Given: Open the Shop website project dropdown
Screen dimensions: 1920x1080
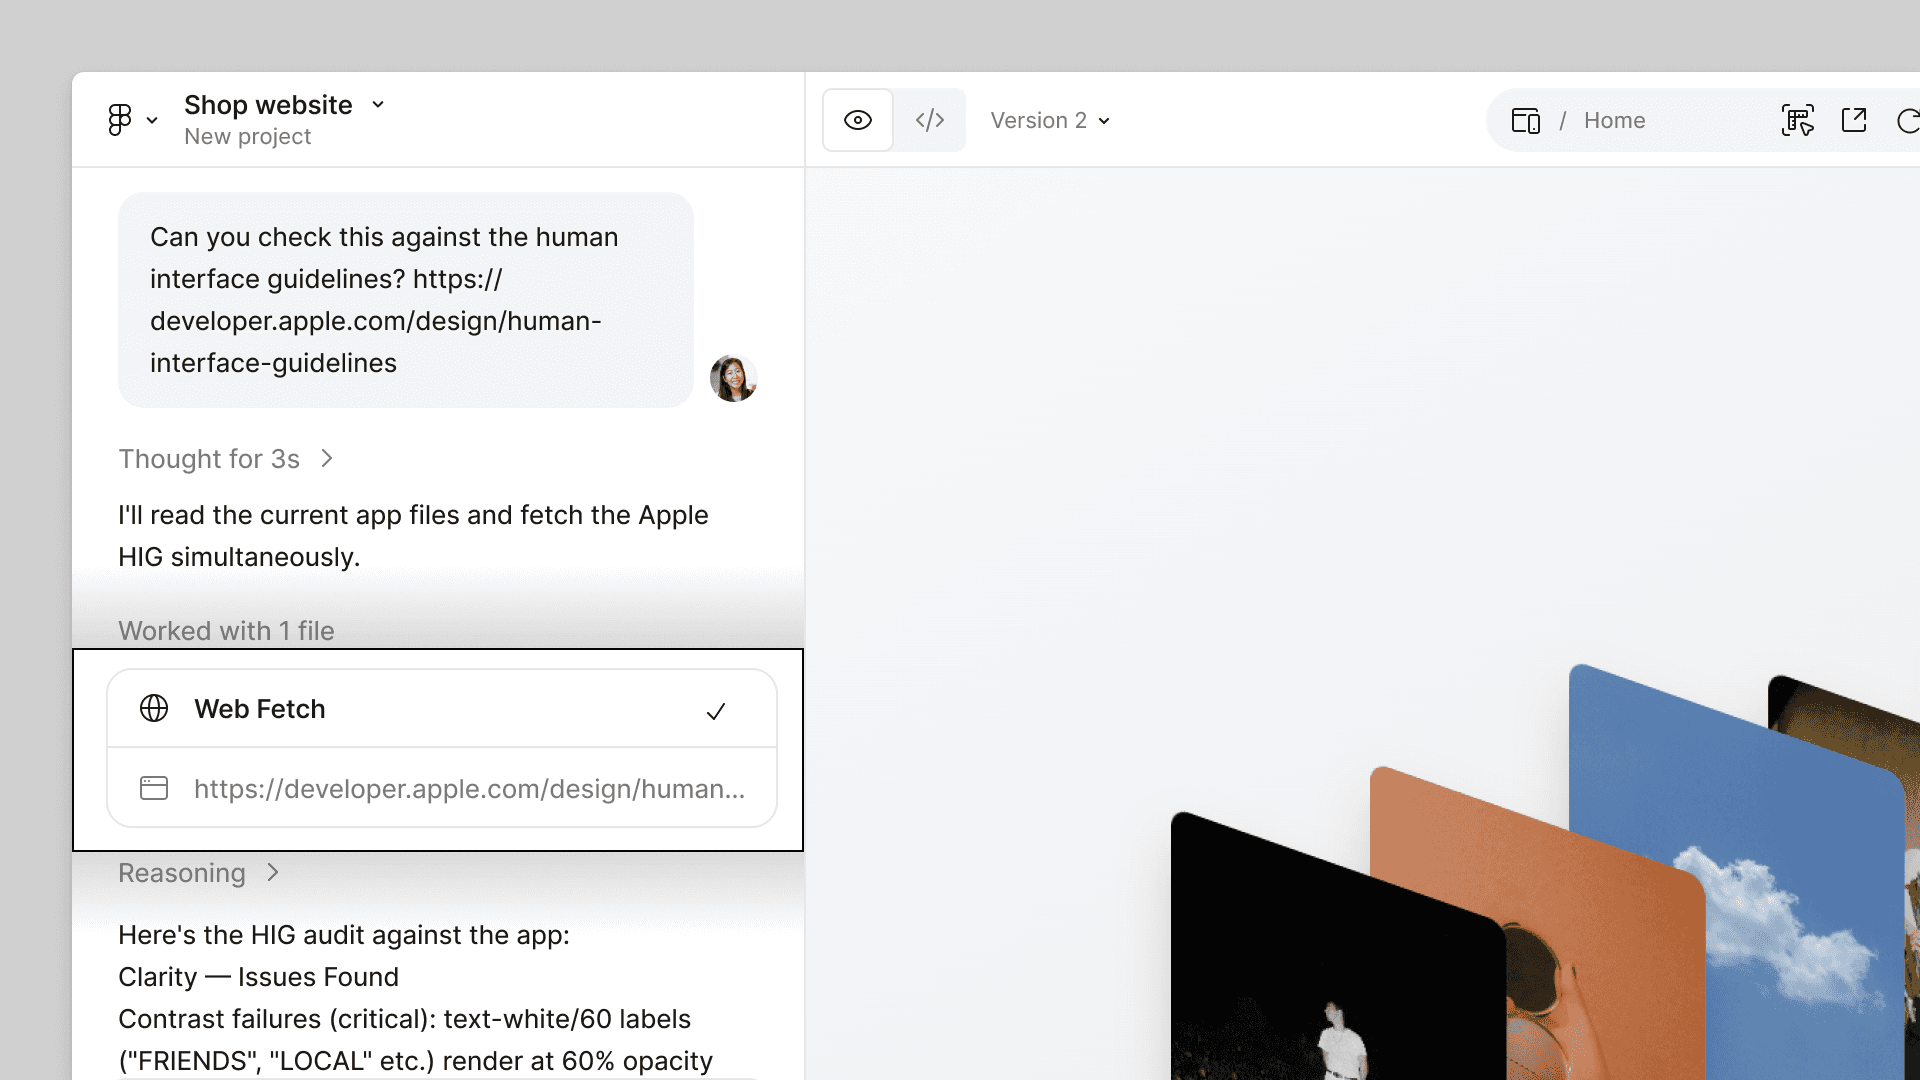Looking at the screenshot, I should pyautogui.click(x=378, y=104).
